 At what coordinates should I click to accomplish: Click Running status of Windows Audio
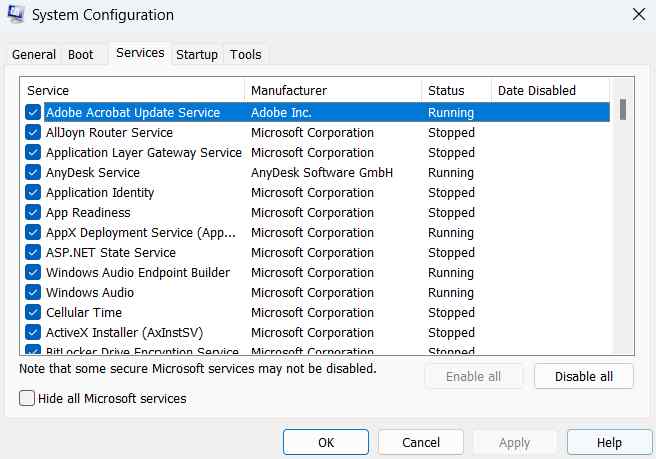pos(451,293)
